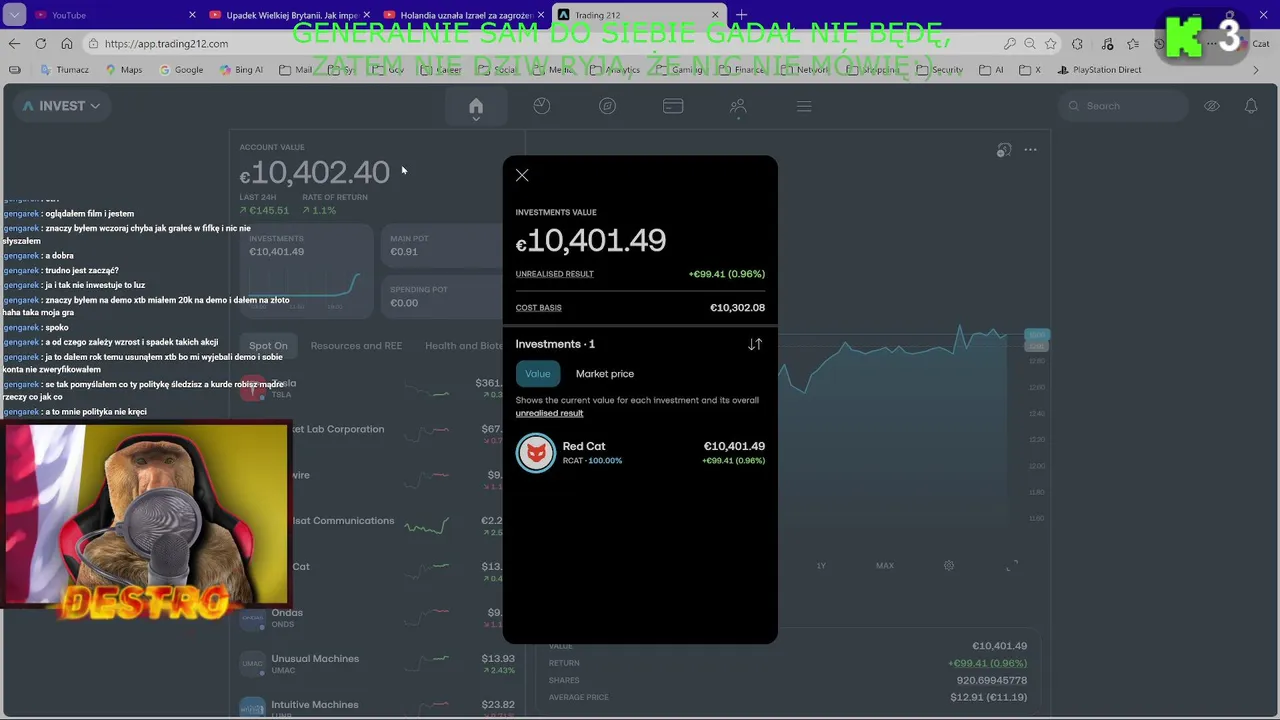Open the Security bookmarks folder
This screenshot has width=1280, height=720.
tap(939, 70)
